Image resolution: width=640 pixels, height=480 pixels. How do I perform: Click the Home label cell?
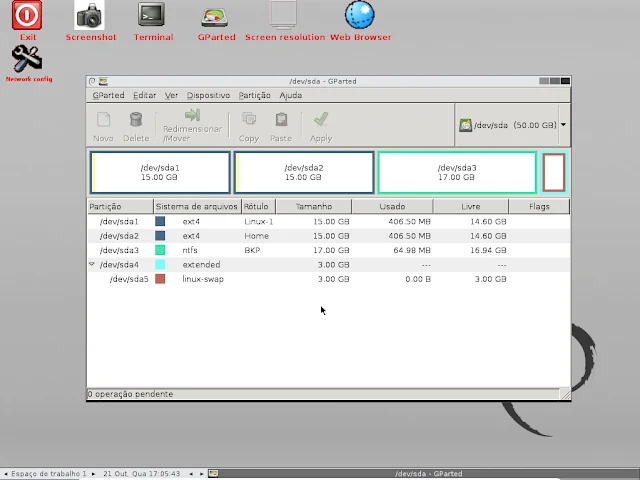tap(256, 236)
